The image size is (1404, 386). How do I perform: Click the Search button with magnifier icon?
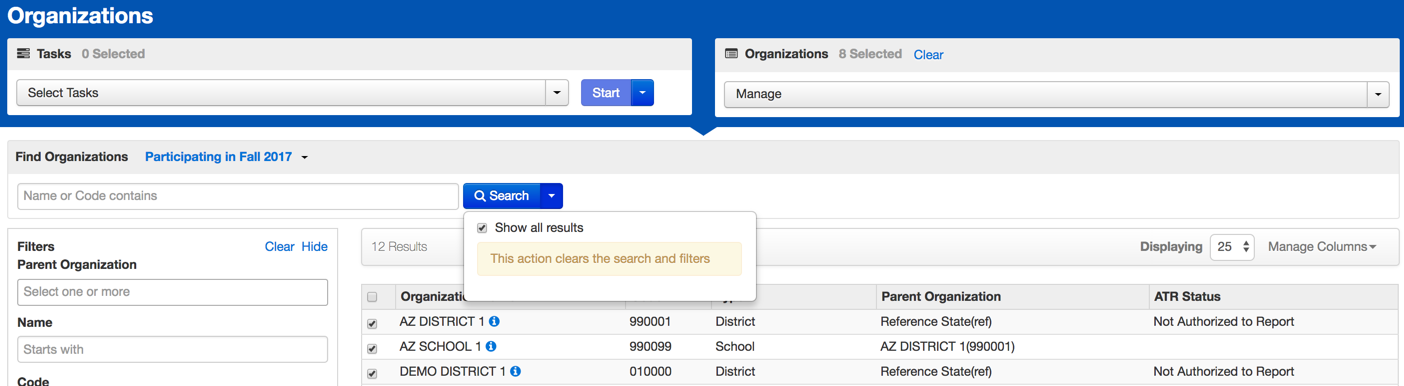(501, 196)
